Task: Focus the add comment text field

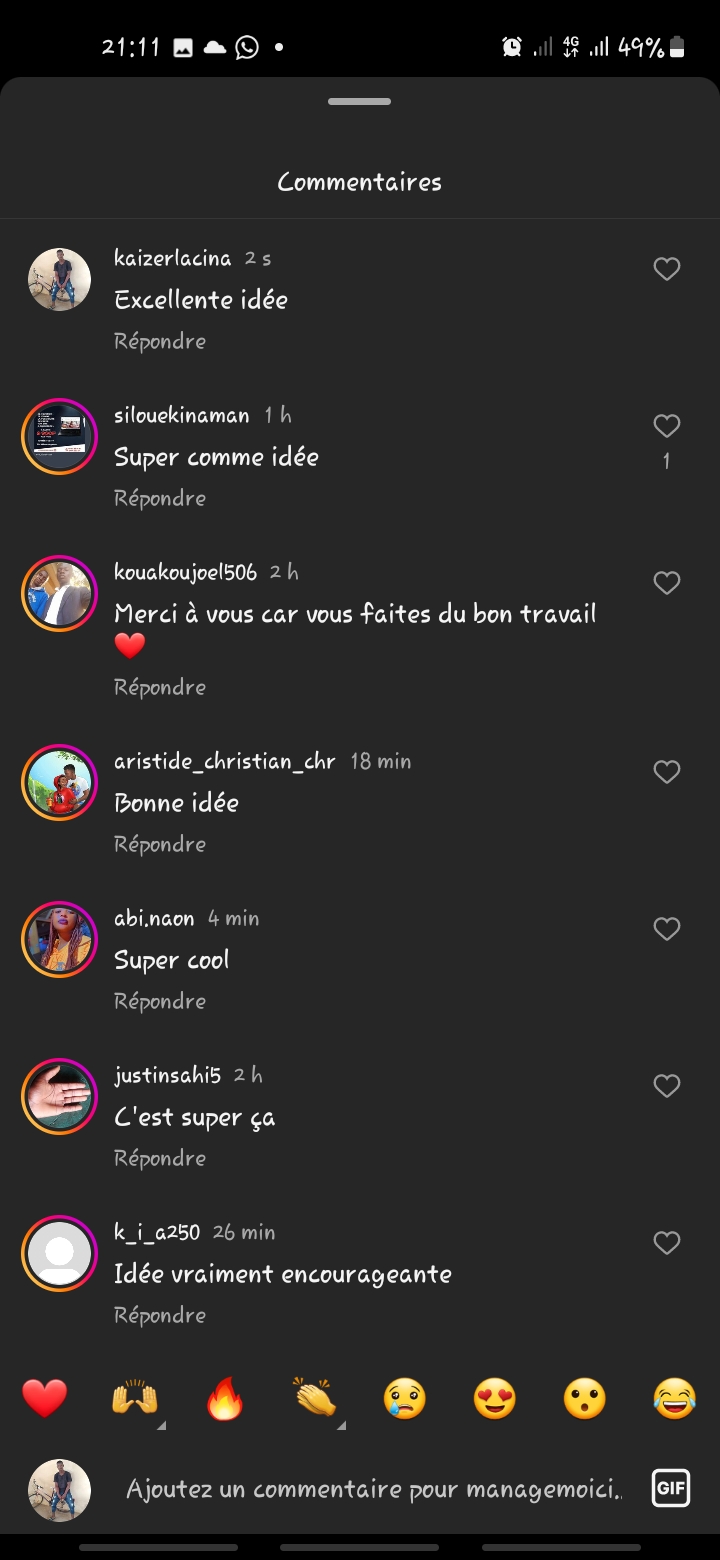Action: (x=372, y=1489)
